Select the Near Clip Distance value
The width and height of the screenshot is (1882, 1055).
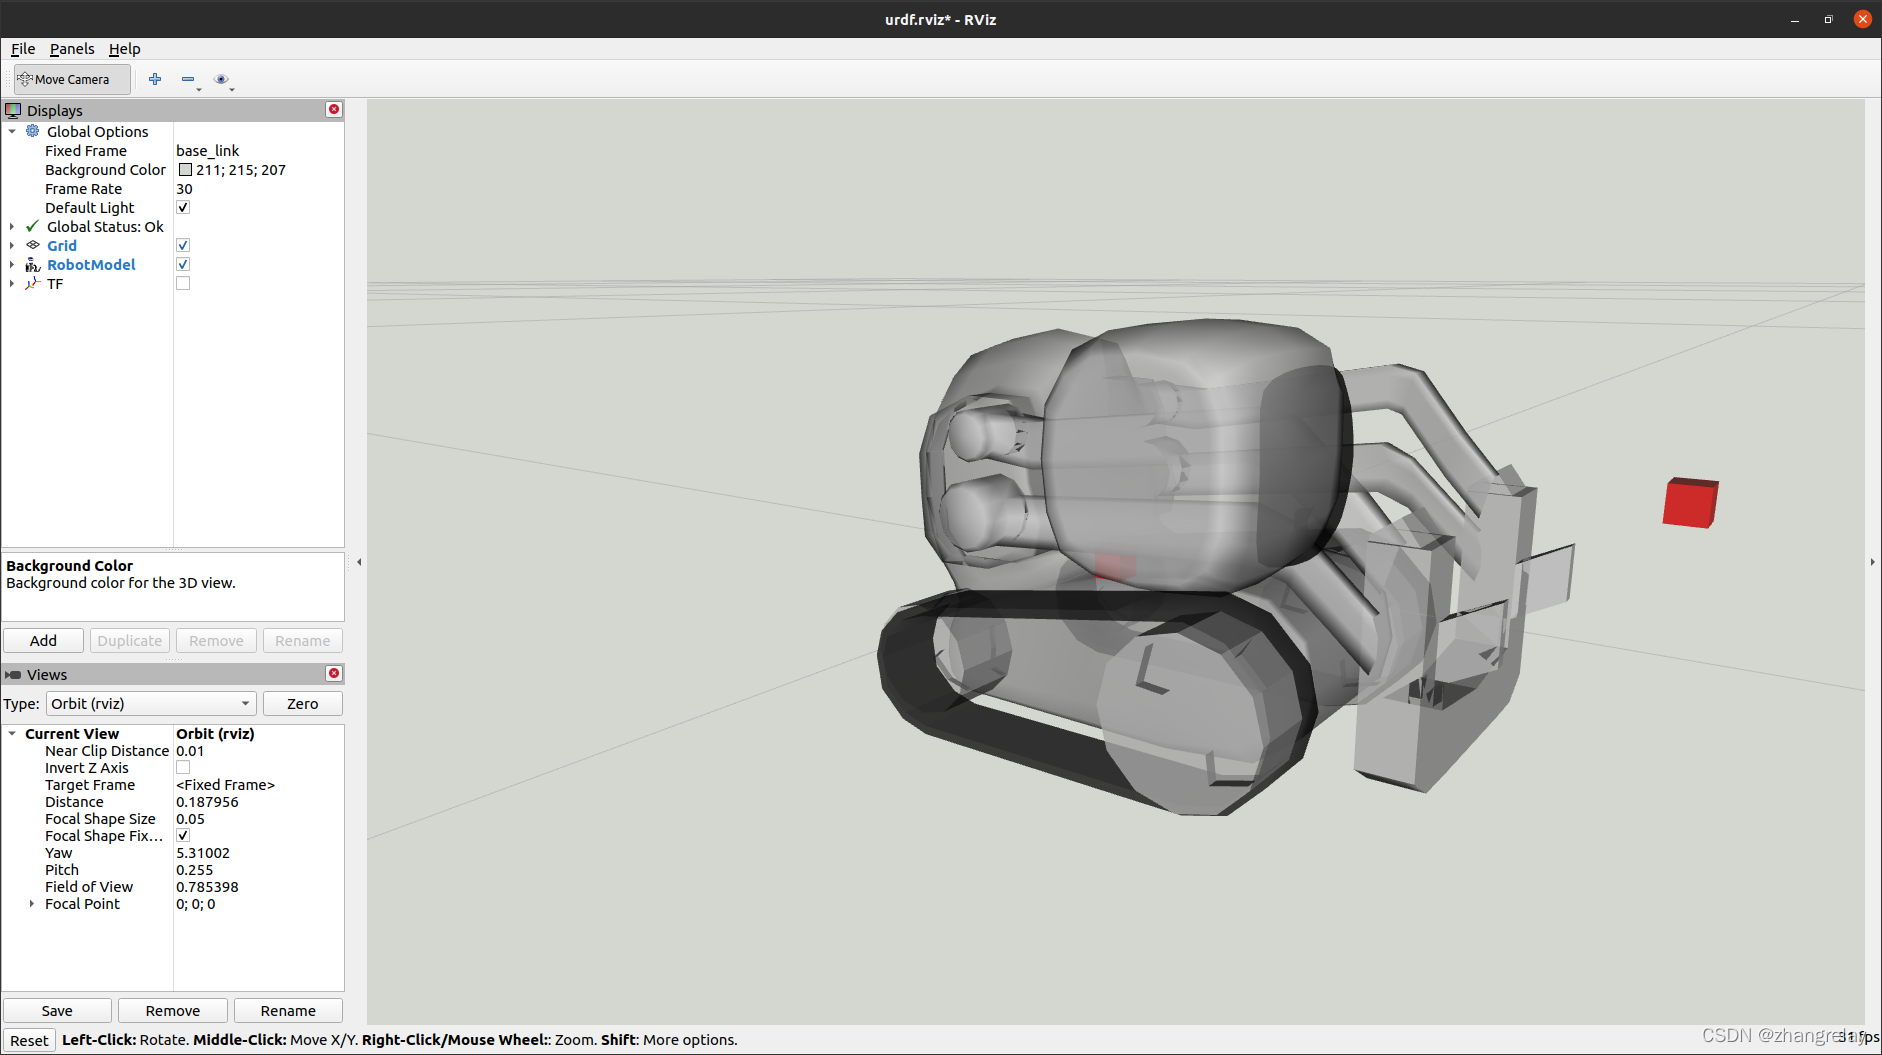tap(190, 750)
